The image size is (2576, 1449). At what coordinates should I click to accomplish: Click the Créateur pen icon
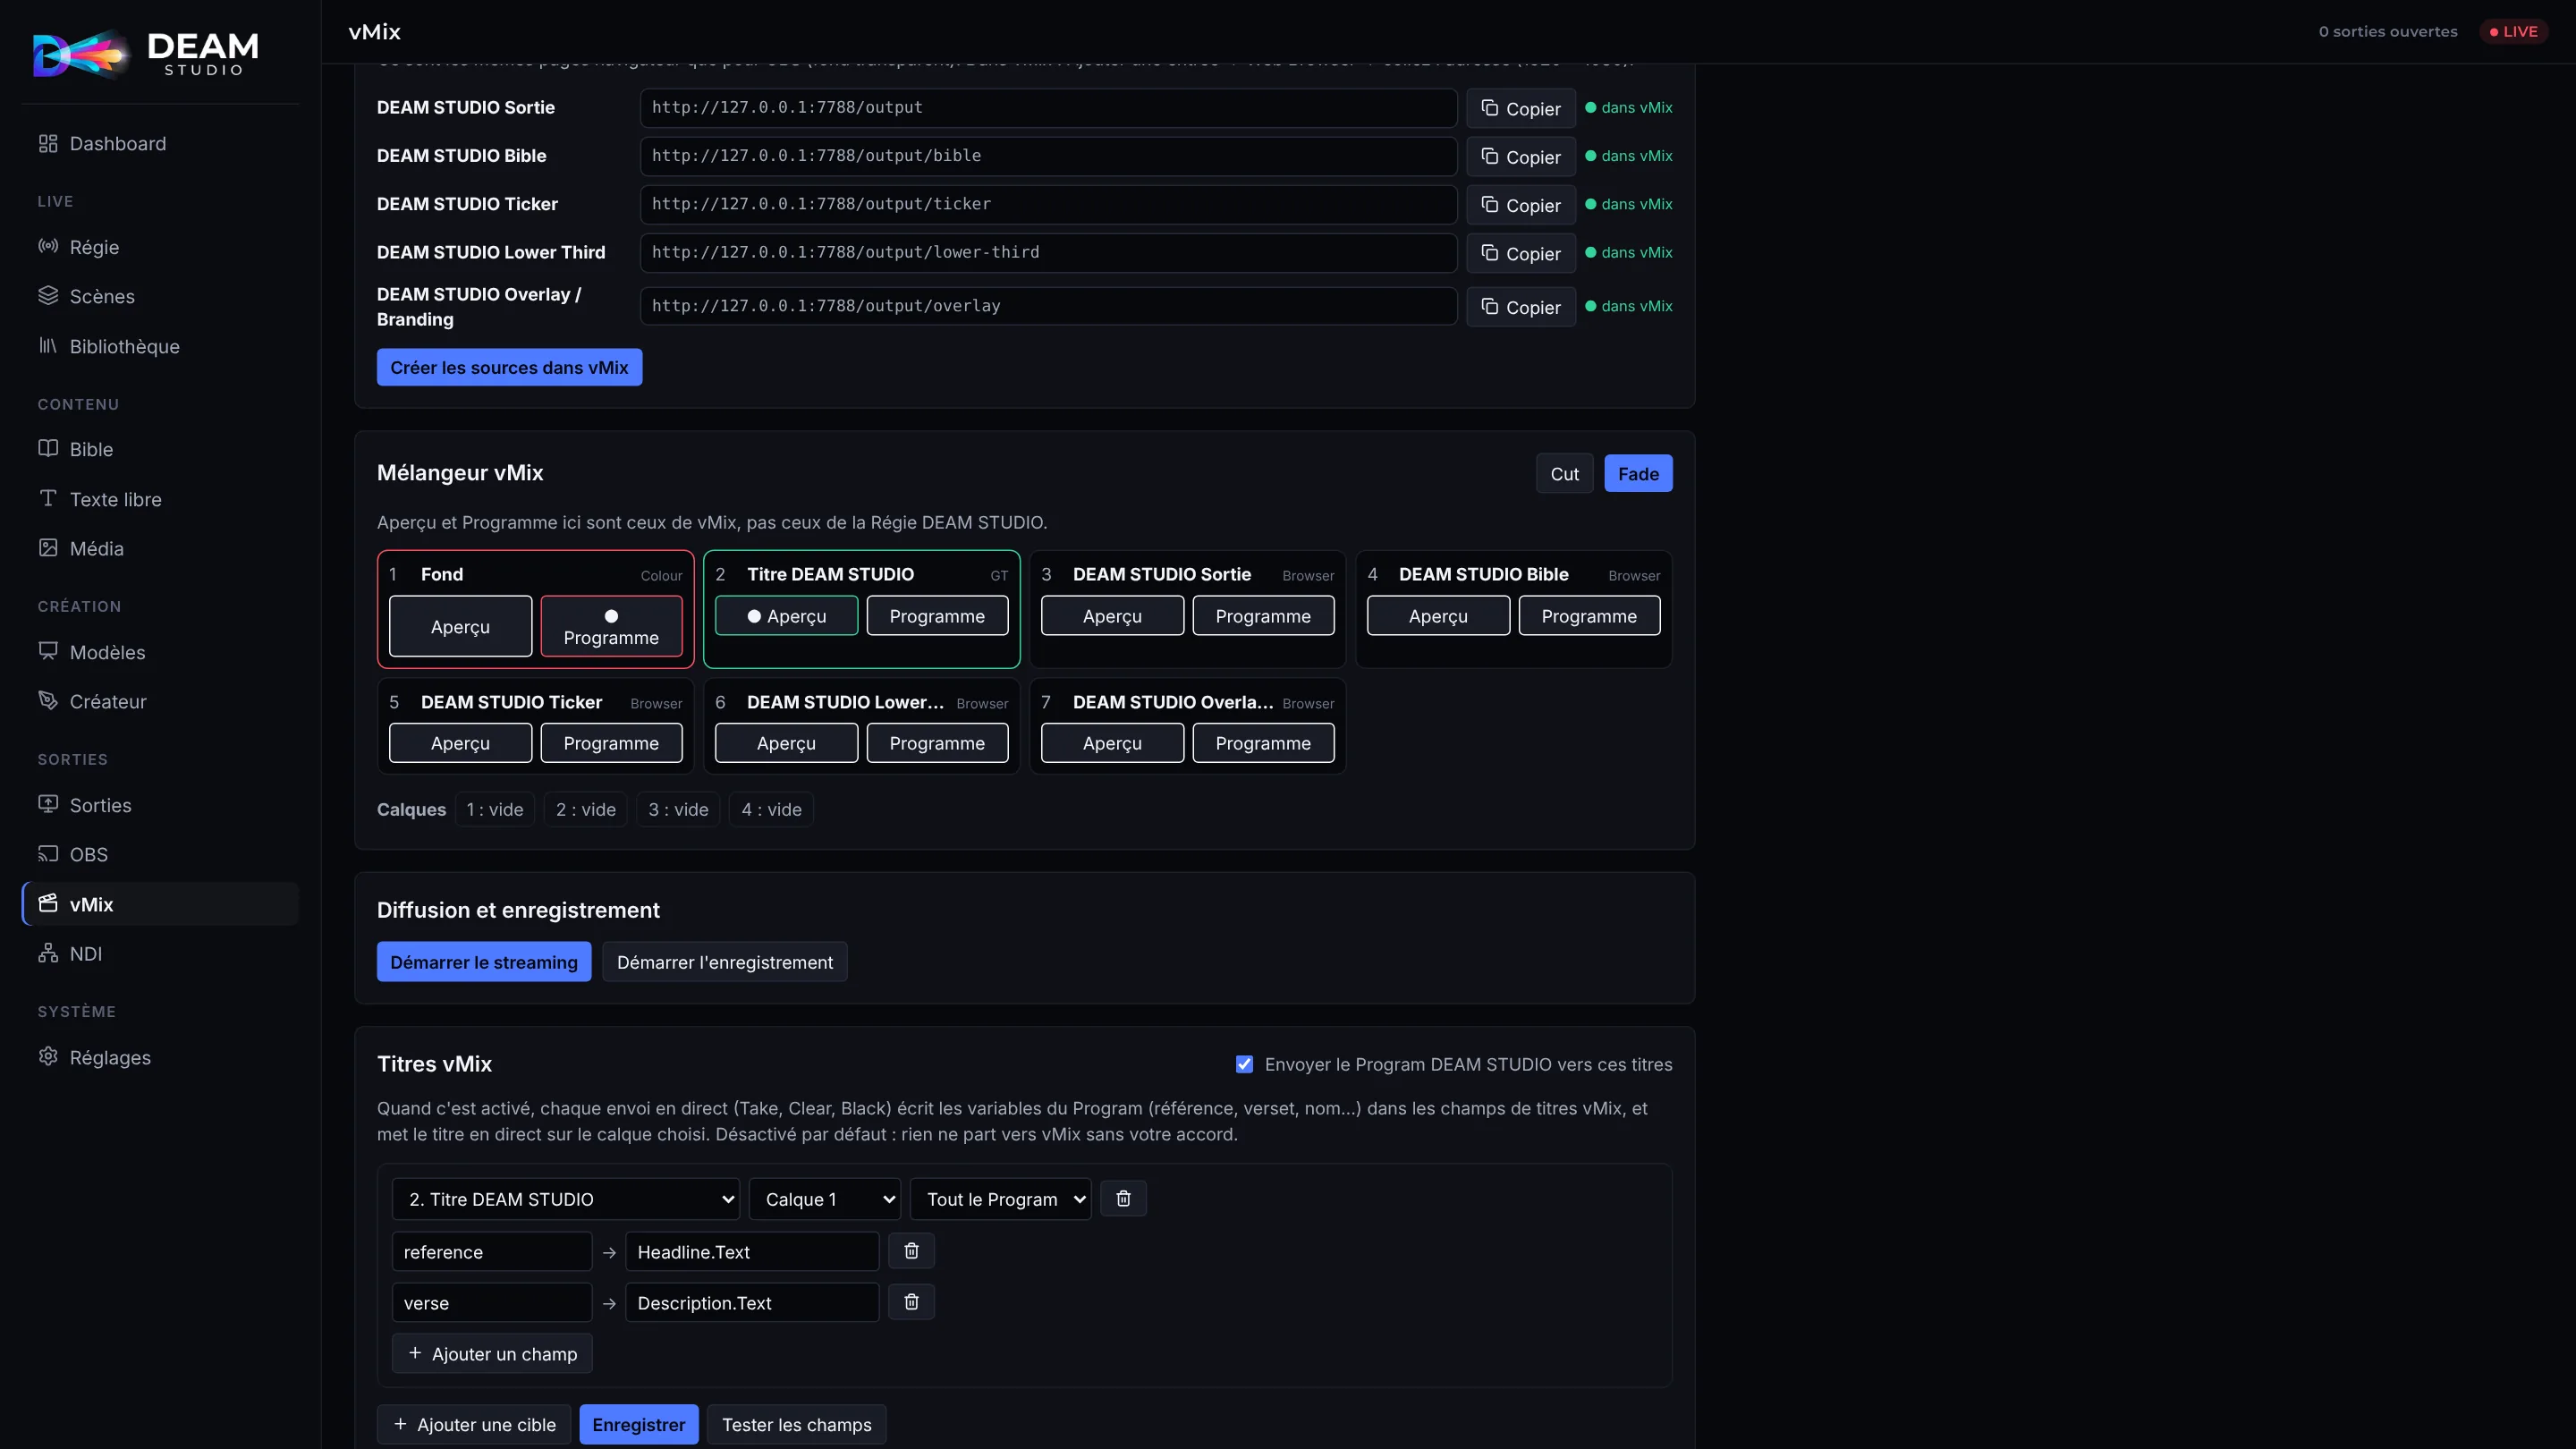tap(48, 701)
